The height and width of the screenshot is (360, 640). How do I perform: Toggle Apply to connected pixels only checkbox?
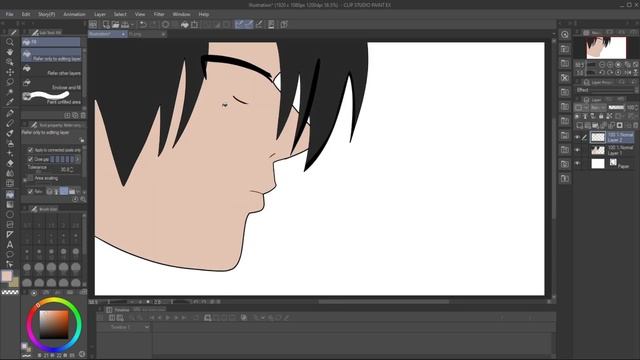(31, 150)
